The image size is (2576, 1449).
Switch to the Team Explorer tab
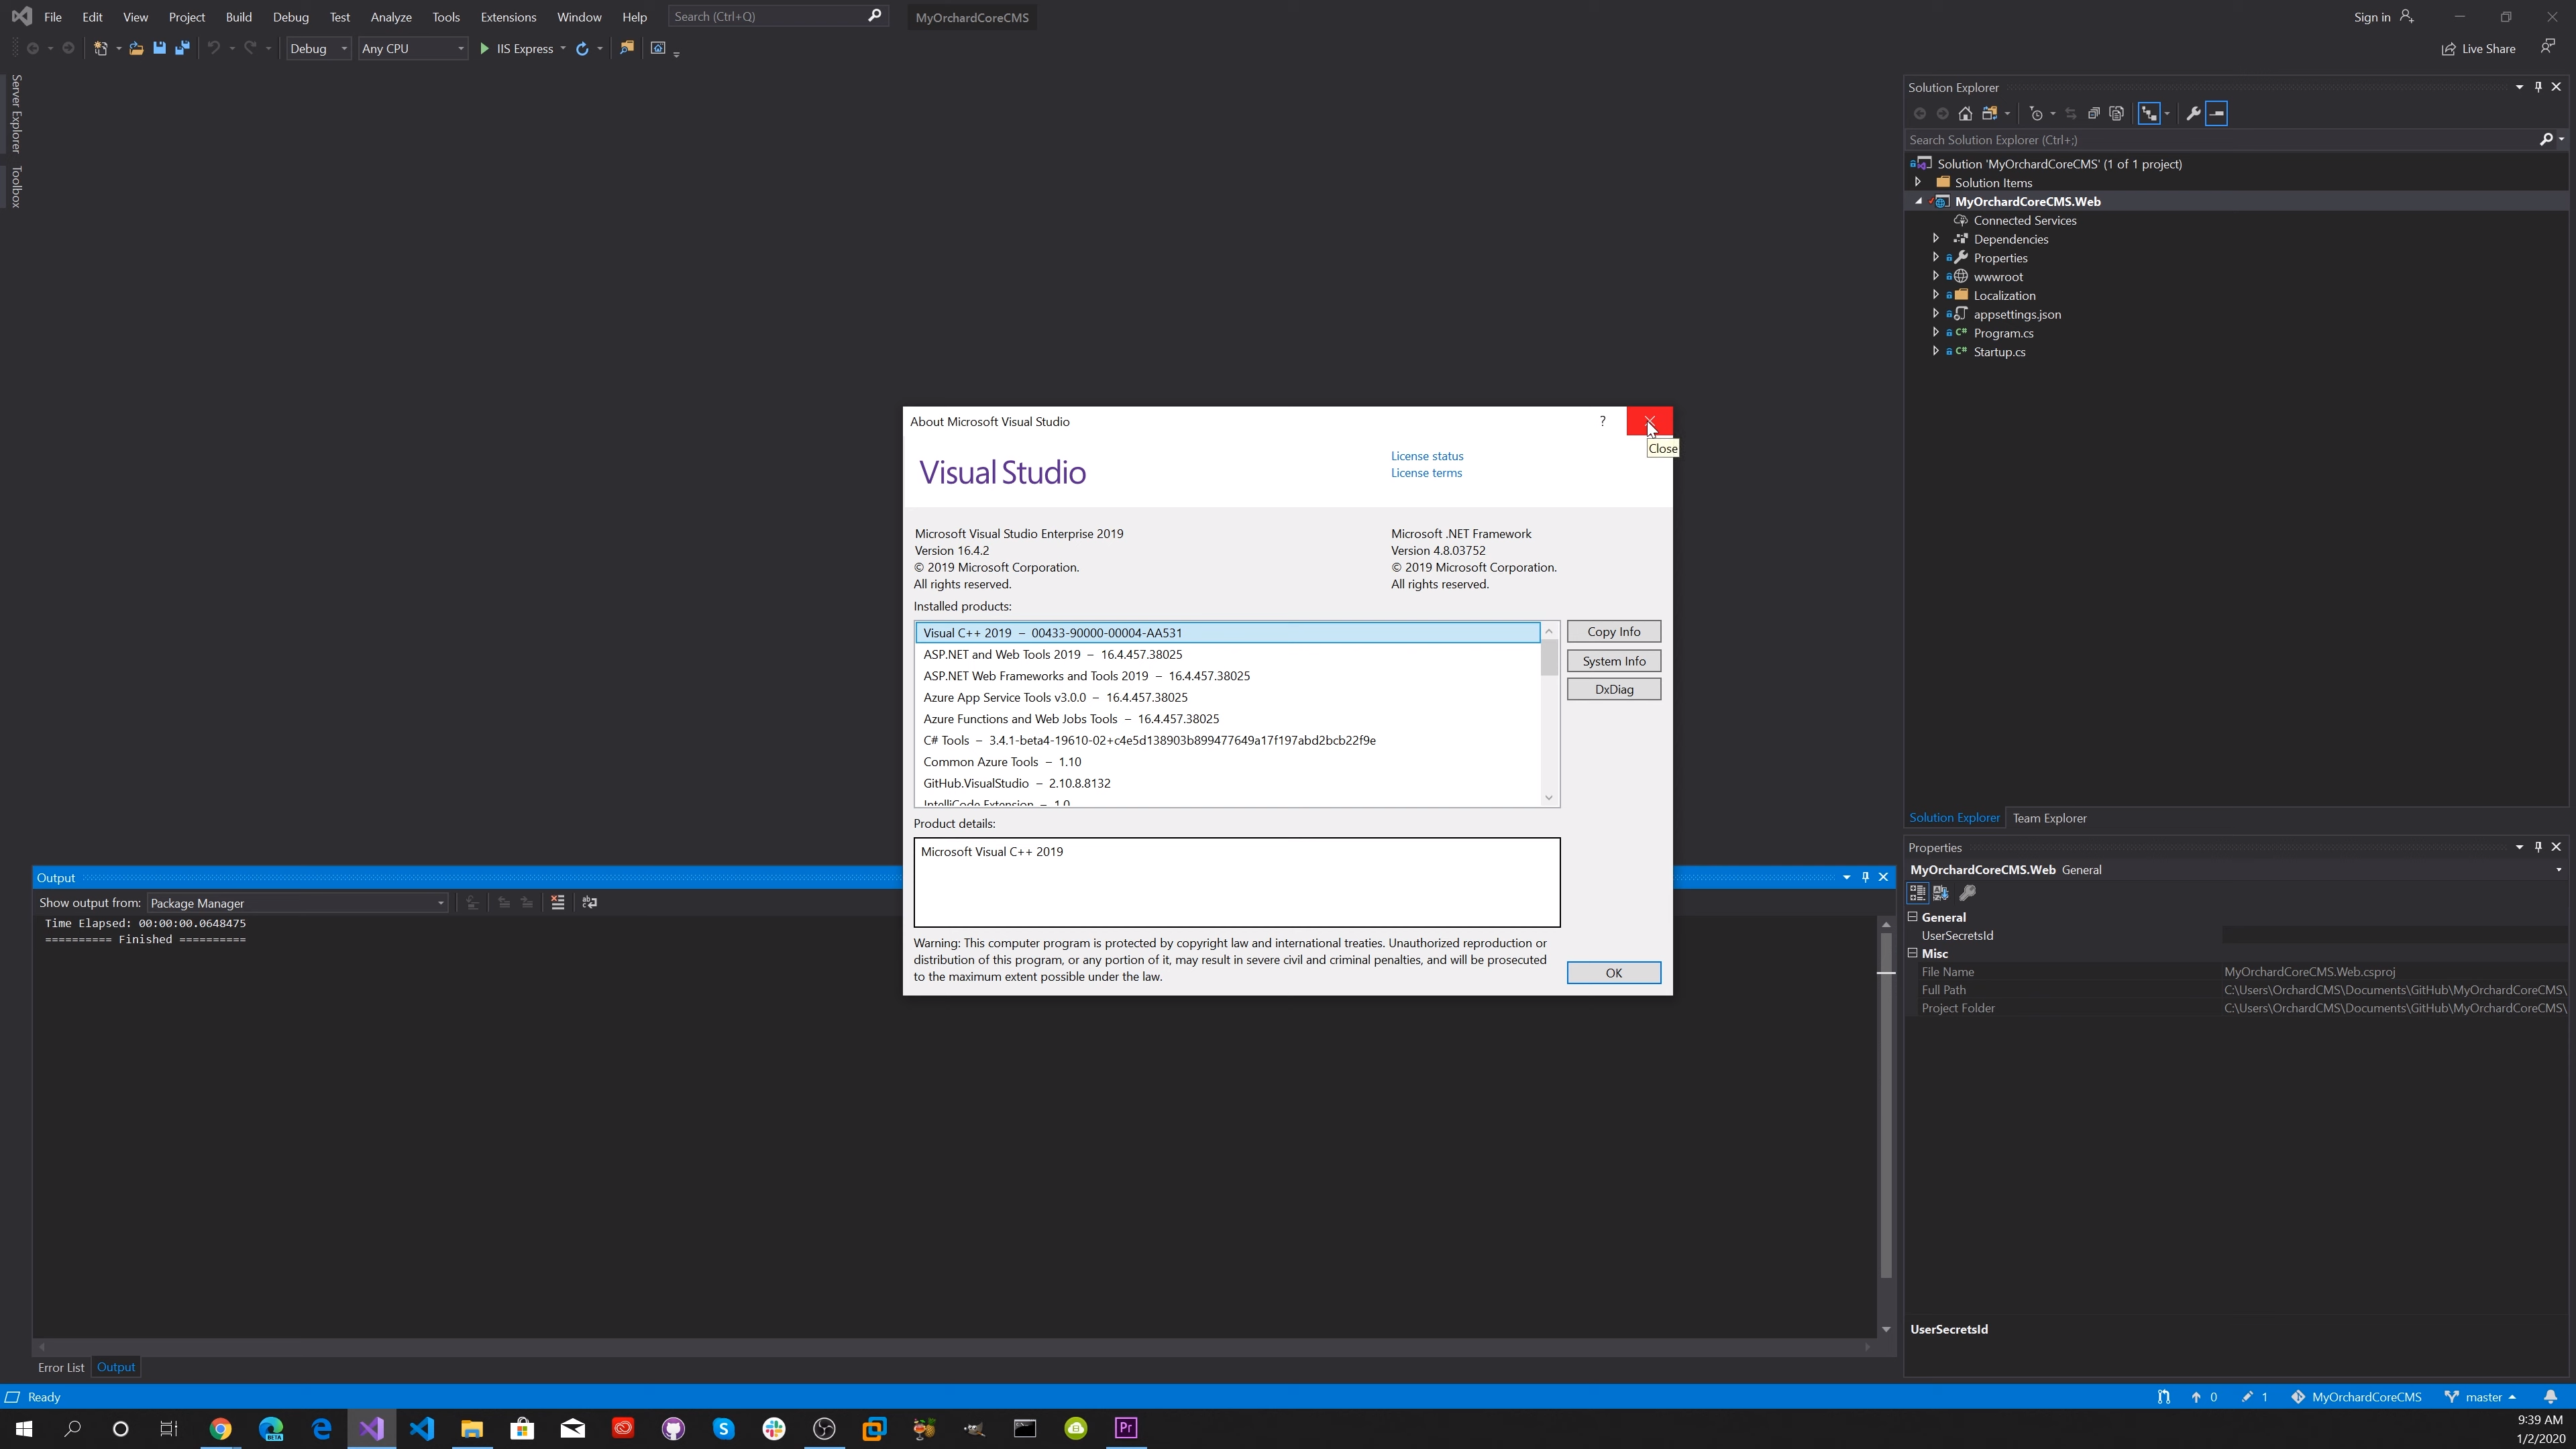(x=2049, y=818)
